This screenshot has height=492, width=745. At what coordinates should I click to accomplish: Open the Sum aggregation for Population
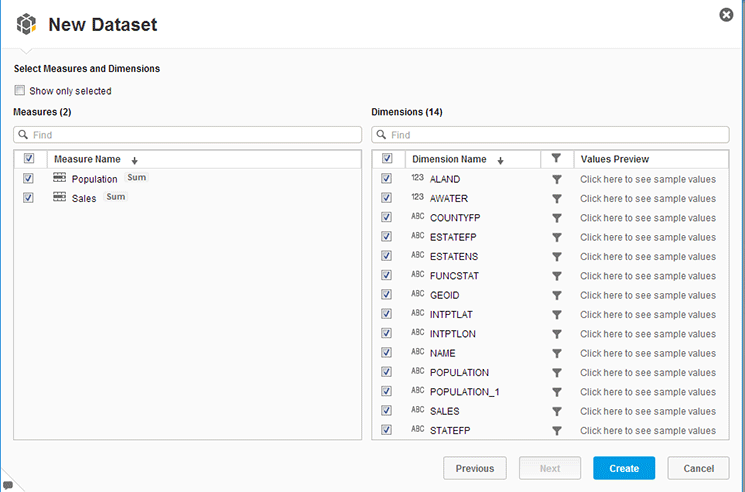137,178
